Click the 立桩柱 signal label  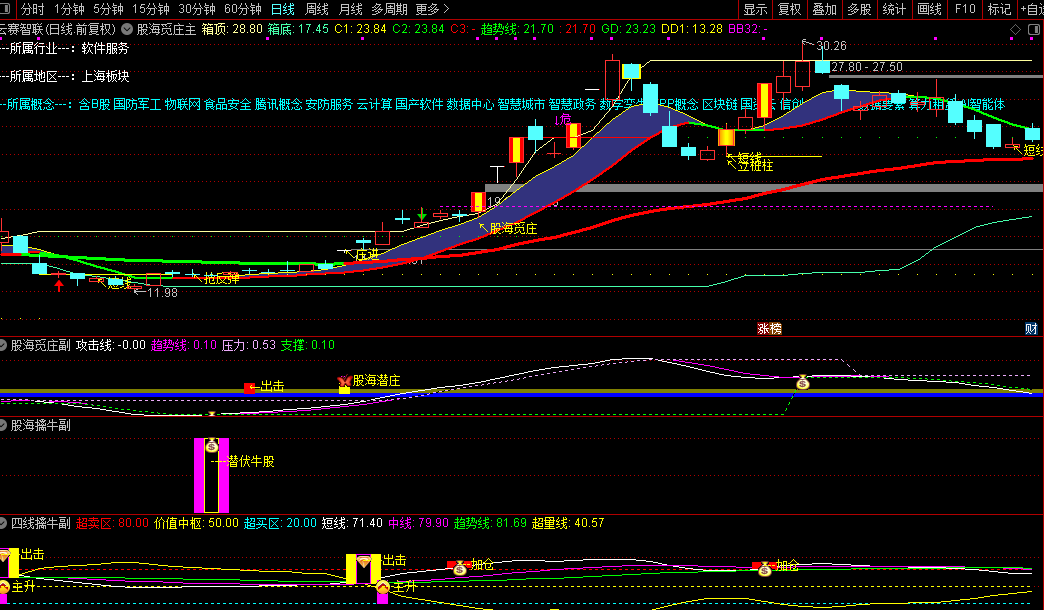(756, 166)
